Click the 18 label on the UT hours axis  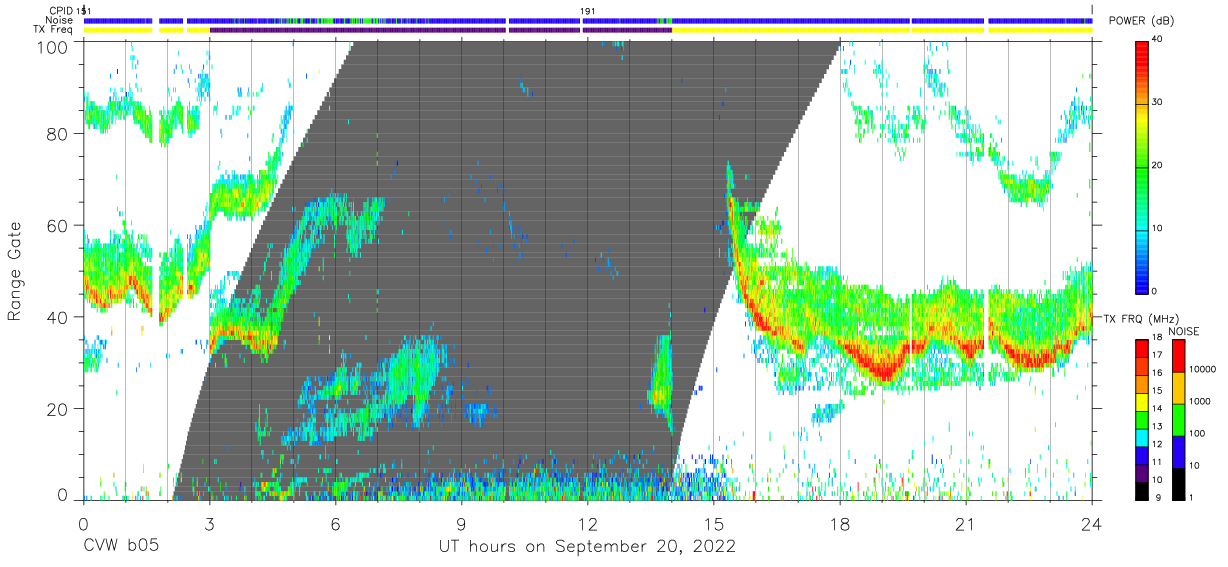point(839,523)
